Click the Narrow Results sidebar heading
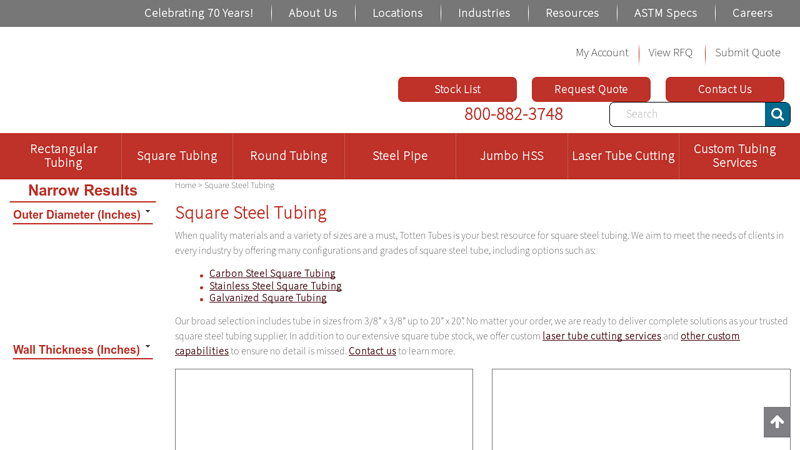800x450 pixels. click(x=83, y=190)
